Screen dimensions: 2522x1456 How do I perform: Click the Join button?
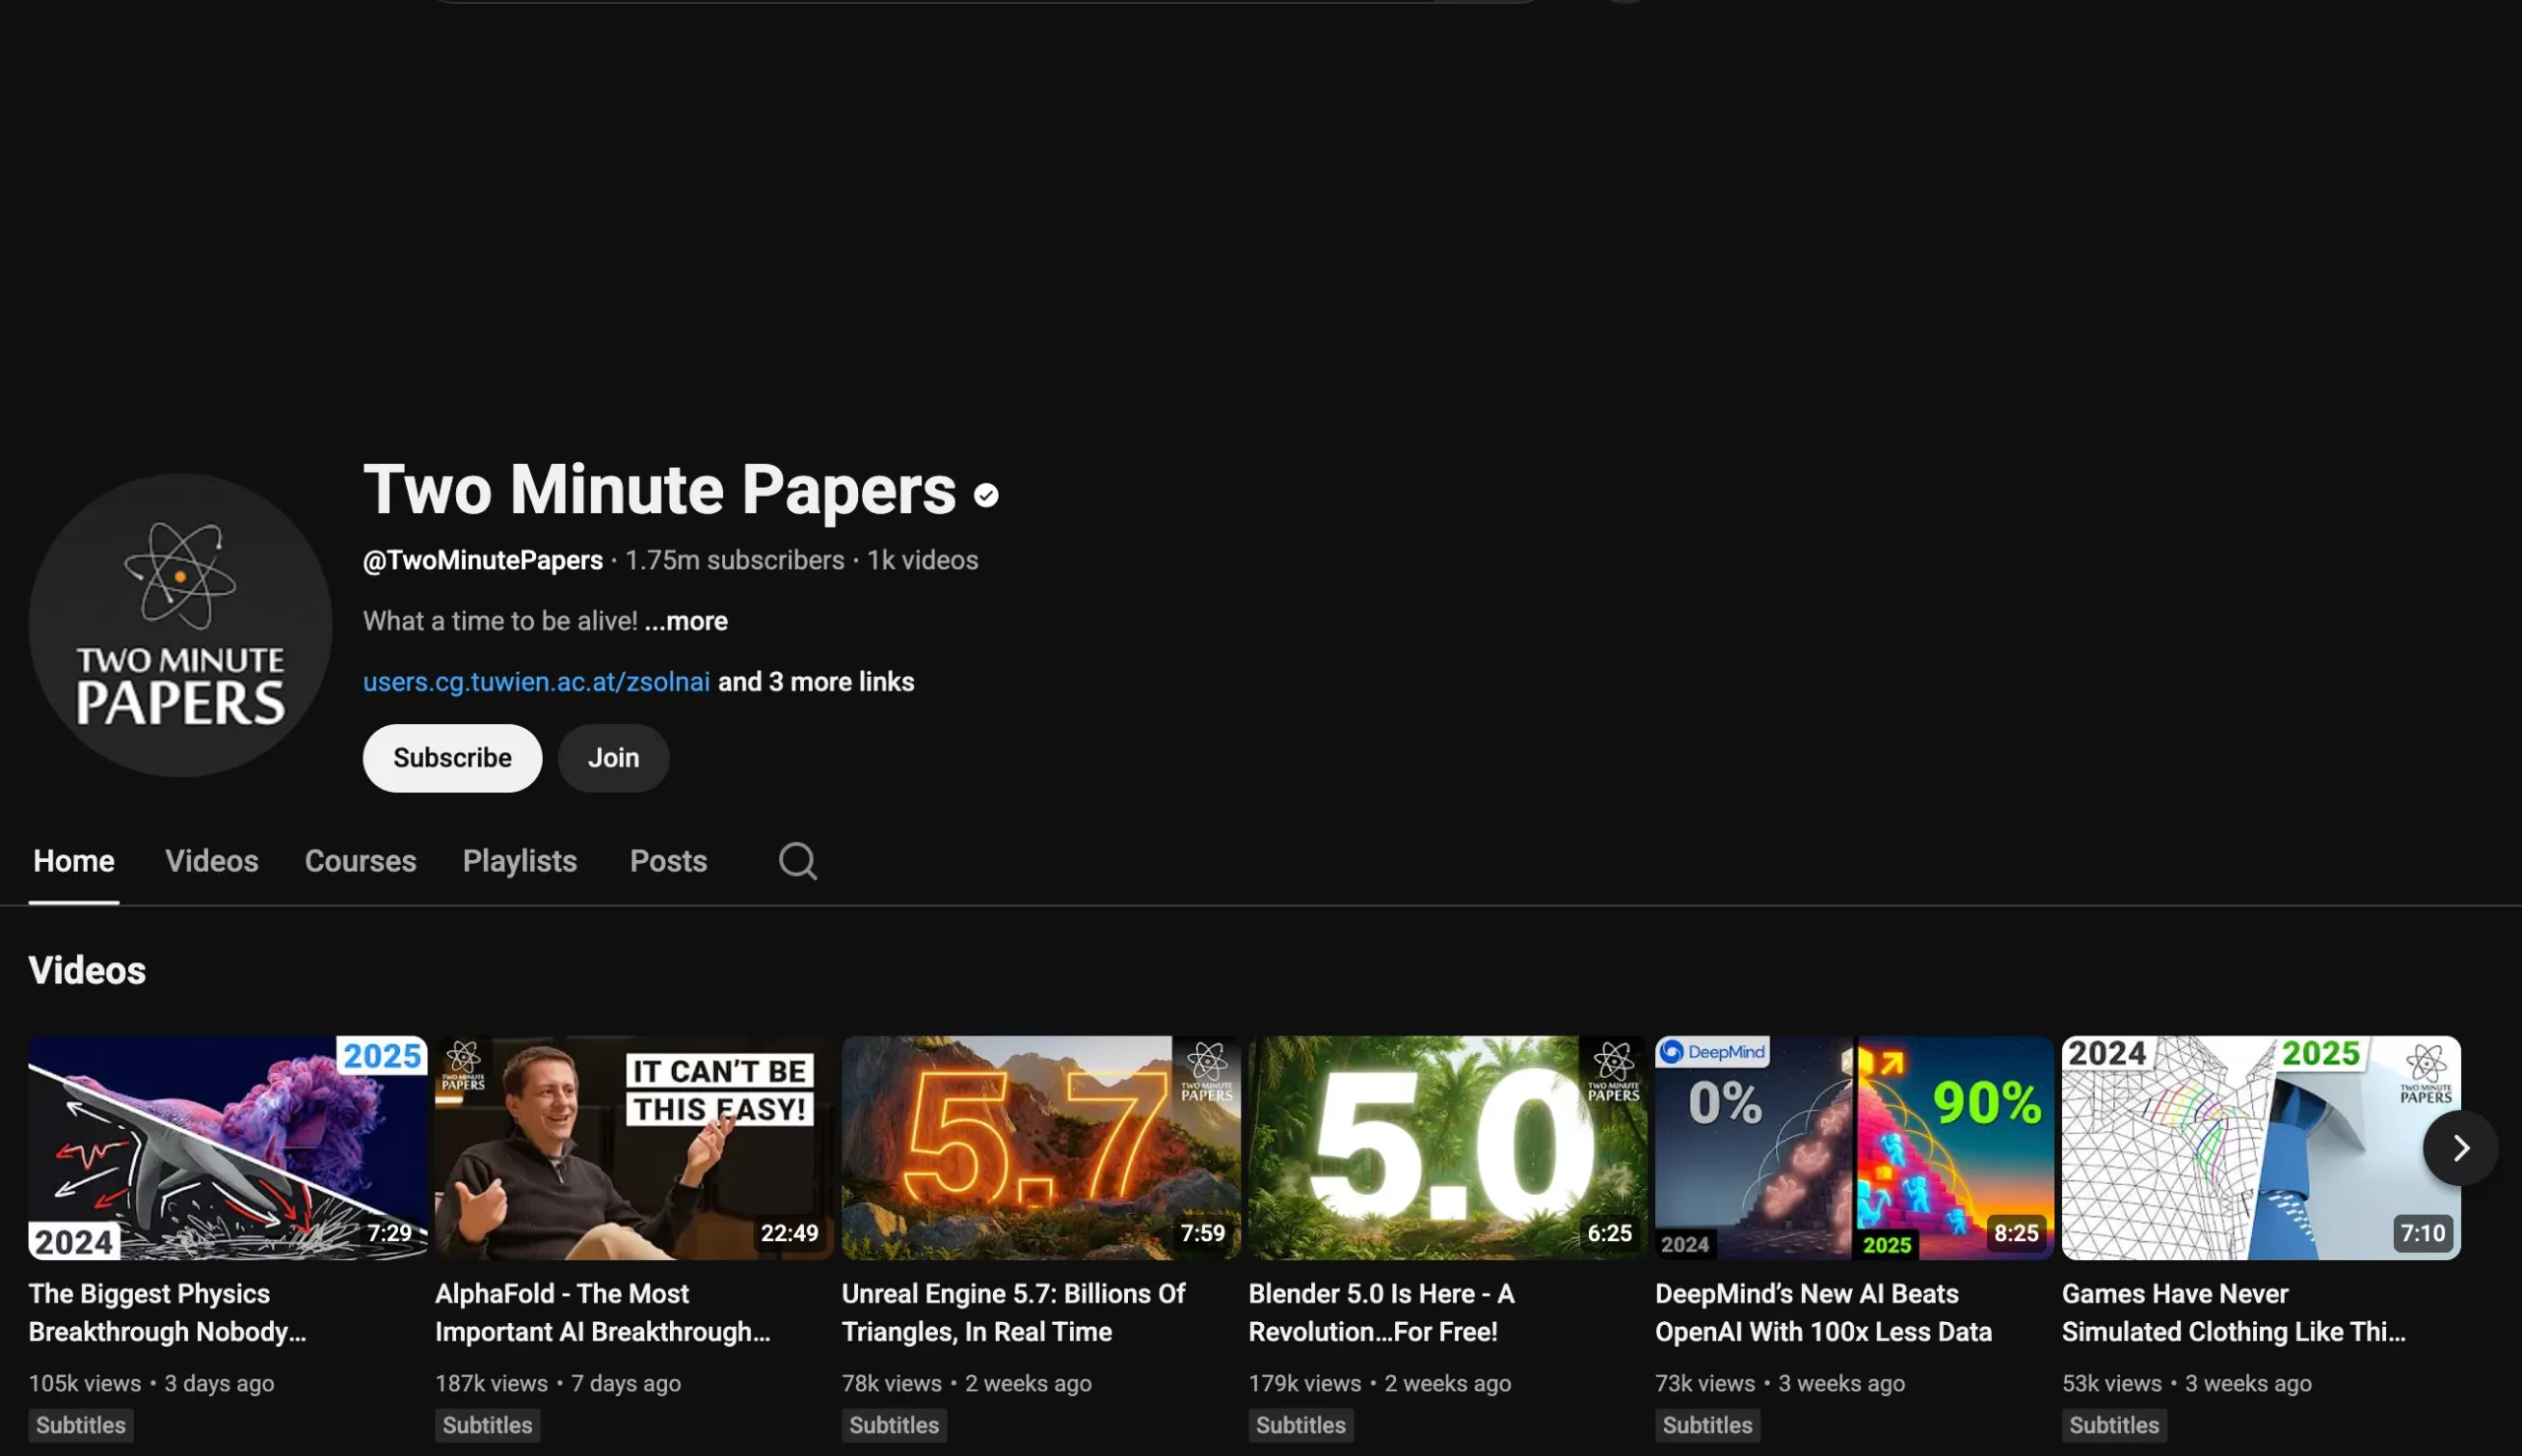click(613, 757)
